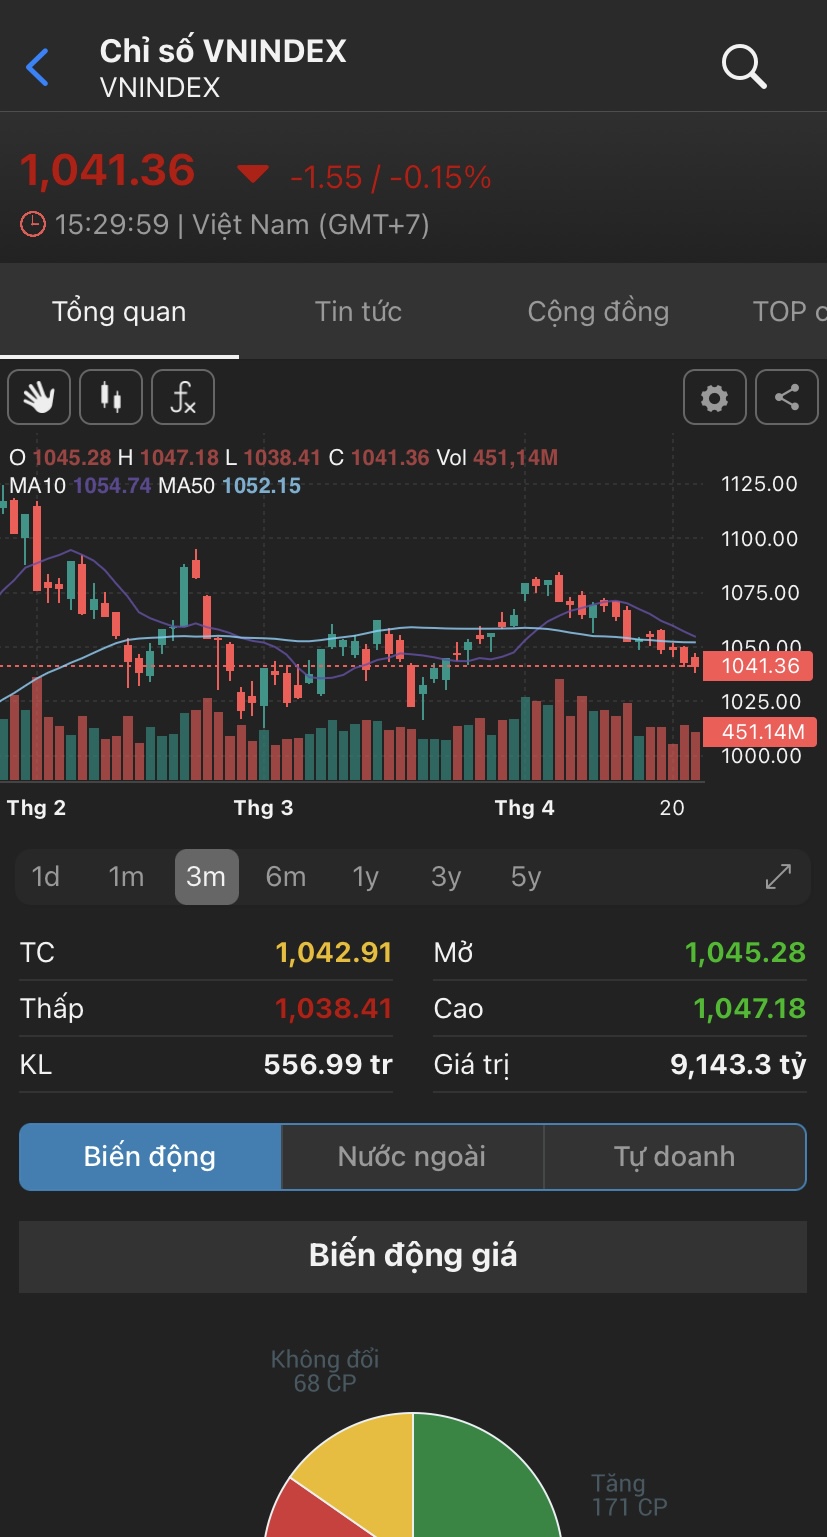Image resolution: width=827 pixels, height=1537 pixels.
Task: Switch to the Cộng đồng tab
Action: (598, 312)
